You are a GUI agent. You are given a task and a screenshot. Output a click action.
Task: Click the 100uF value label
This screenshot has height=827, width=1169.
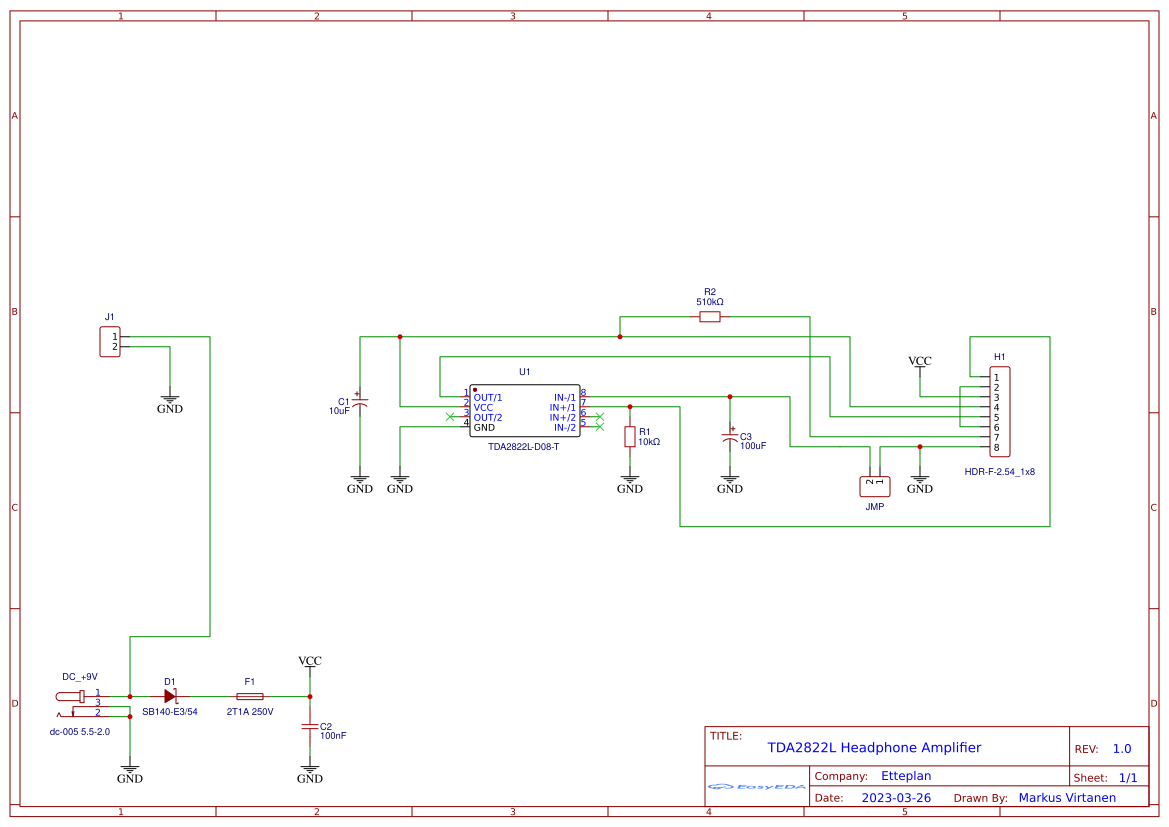[x=753, y=446]
